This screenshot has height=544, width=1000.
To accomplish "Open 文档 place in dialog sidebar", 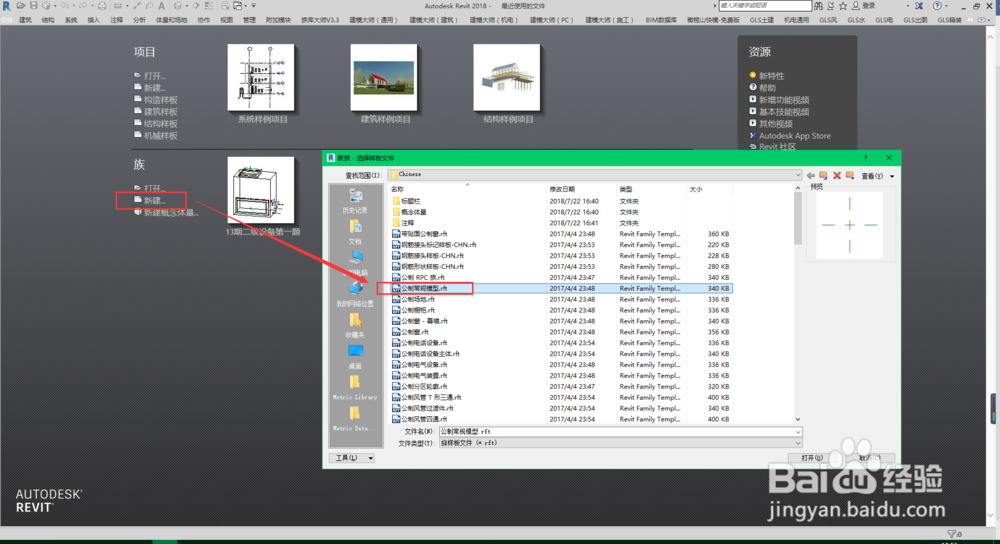I will (355, 232).
